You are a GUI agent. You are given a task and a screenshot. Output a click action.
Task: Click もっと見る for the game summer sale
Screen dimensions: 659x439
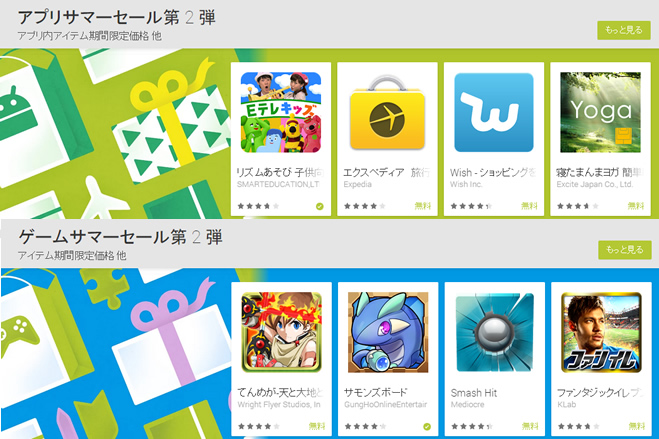point(625,250)
